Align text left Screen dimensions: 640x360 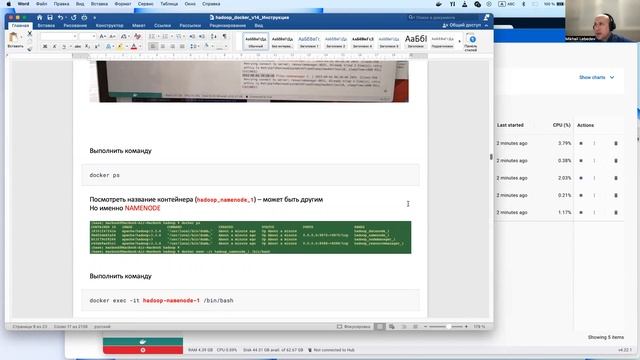click(153, 47)
